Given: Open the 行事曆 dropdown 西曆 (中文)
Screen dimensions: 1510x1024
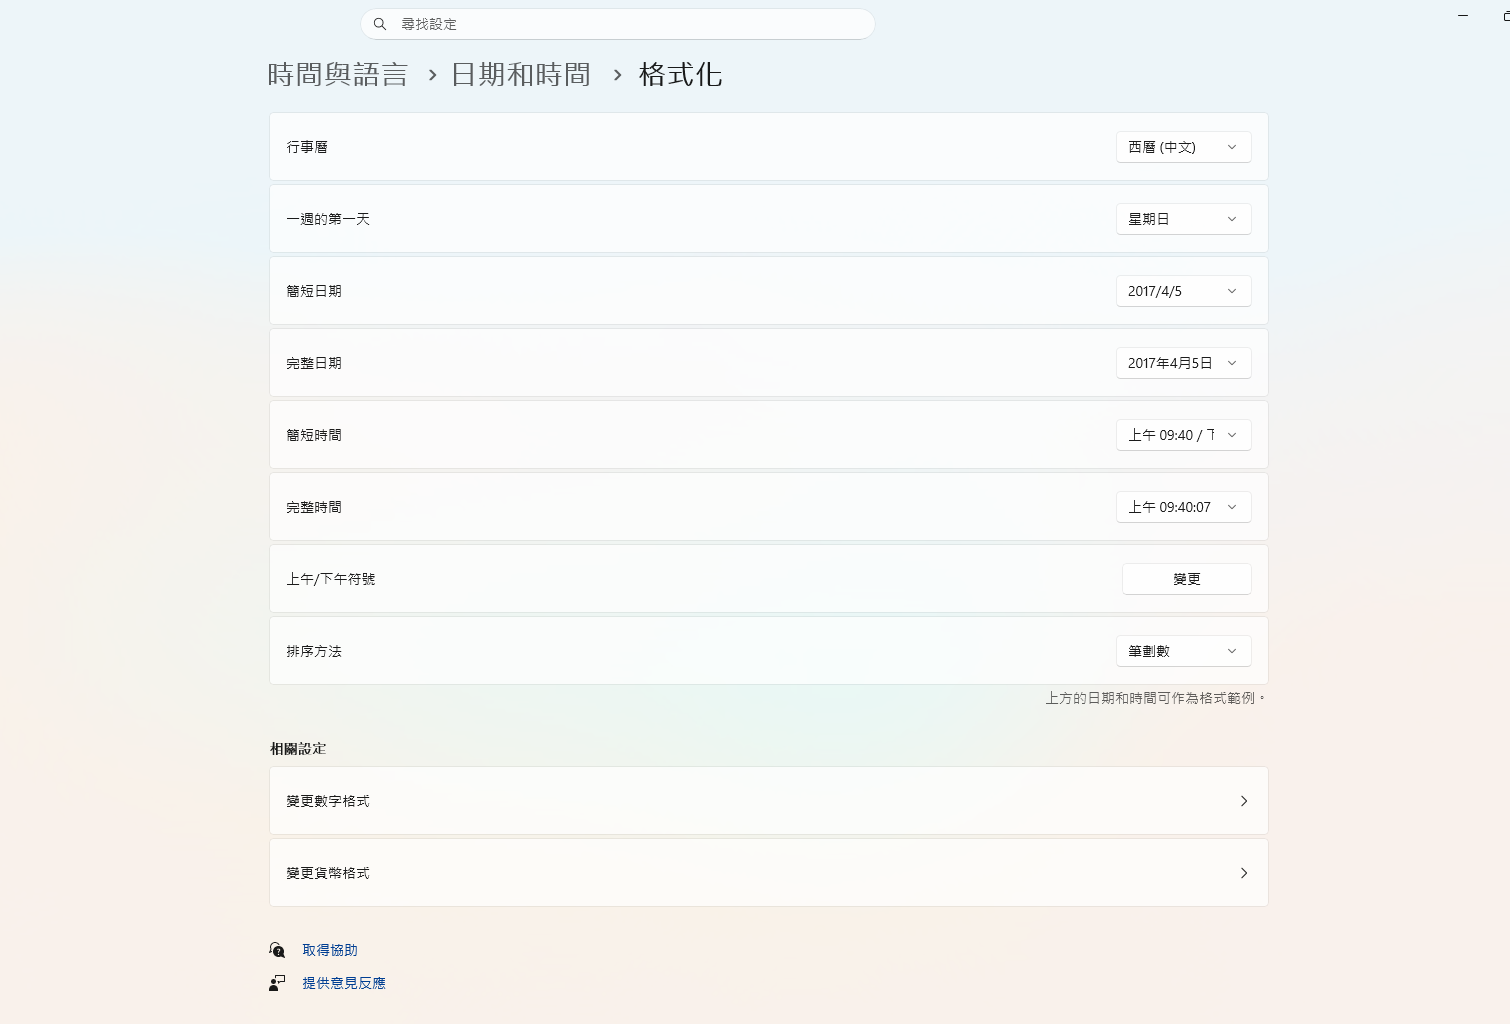Looking at the screenshot, I should pyautogui.click(x=1184, y=147).
